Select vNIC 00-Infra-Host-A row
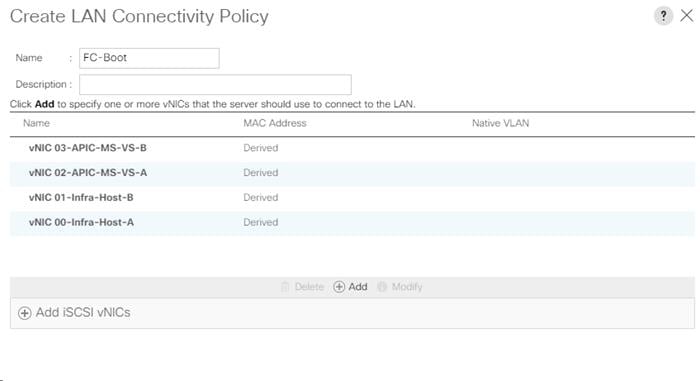 tap(352, 222)
